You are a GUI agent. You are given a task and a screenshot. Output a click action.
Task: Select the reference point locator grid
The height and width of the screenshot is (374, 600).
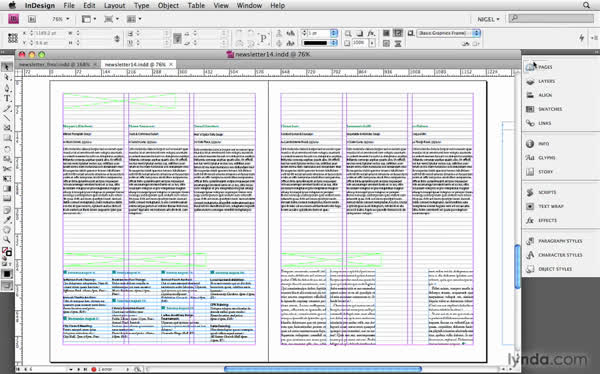pyautogui.click(x=13, y=38)
